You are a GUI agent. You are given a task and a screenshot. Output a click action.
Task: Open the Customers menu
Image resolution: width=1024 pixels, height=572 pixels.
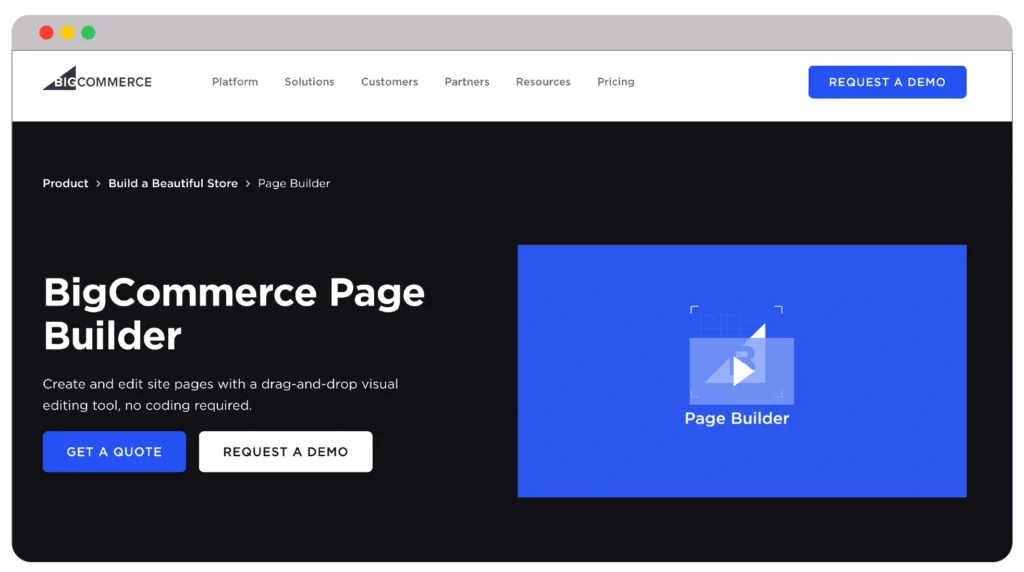point(389,82)
